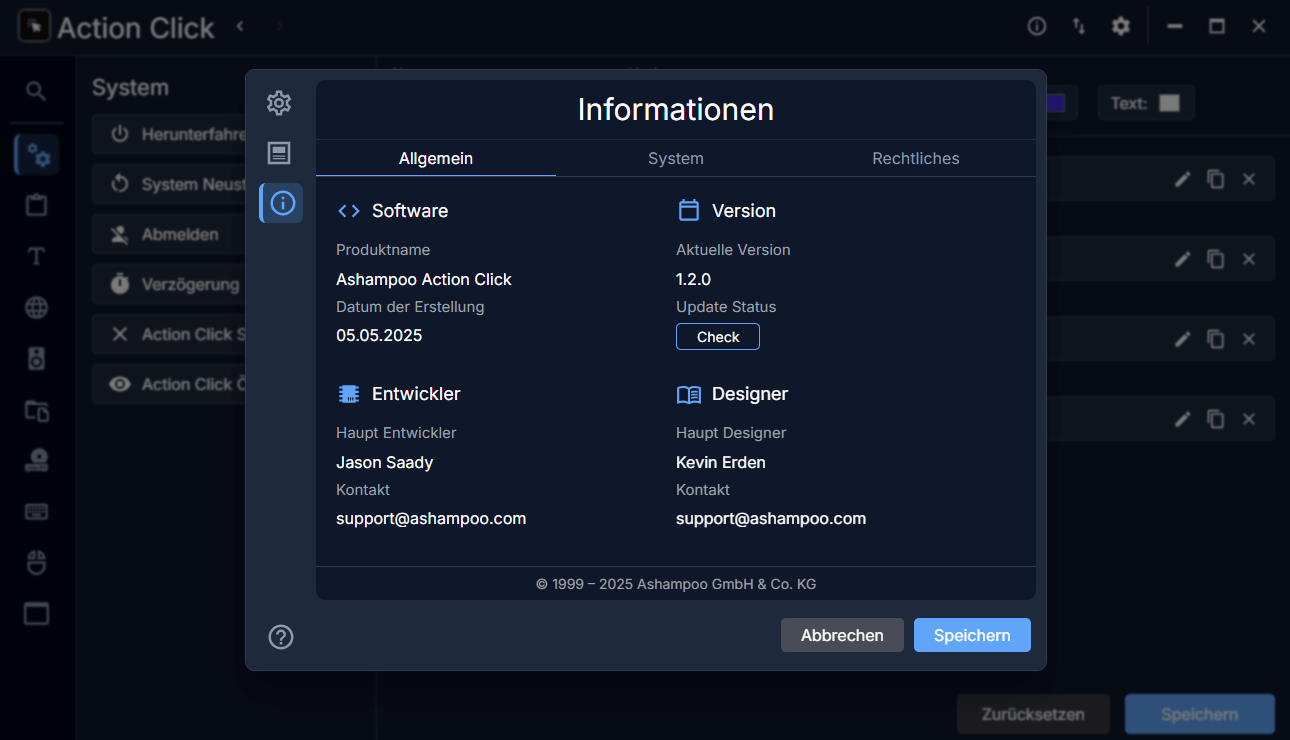Click the name Kevin Erden
This screenshot has height=740, width=1290.
pyautogui.click(x=721, y=462)
